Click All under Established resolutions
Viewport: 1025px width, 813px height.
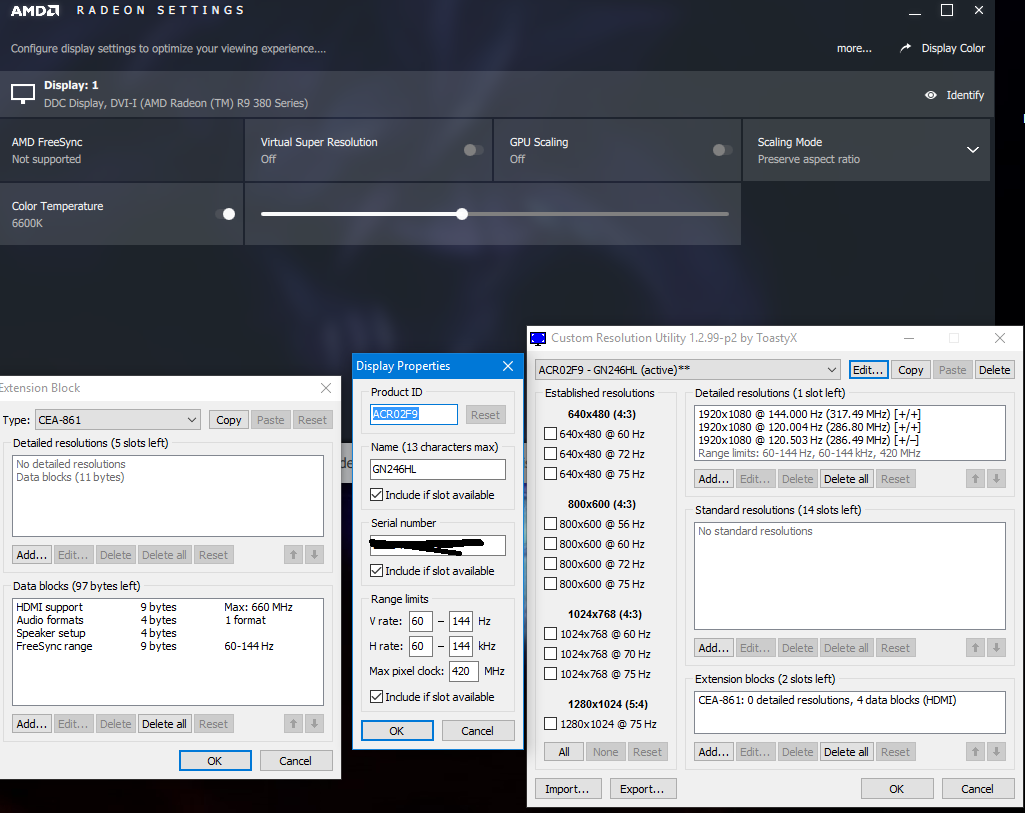563,752
